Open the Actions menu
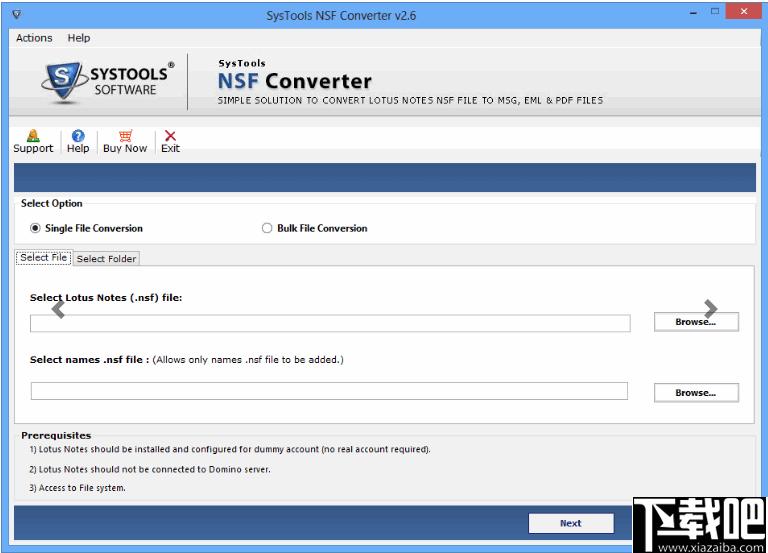The image size is (768, 553). tap(34, 38)
